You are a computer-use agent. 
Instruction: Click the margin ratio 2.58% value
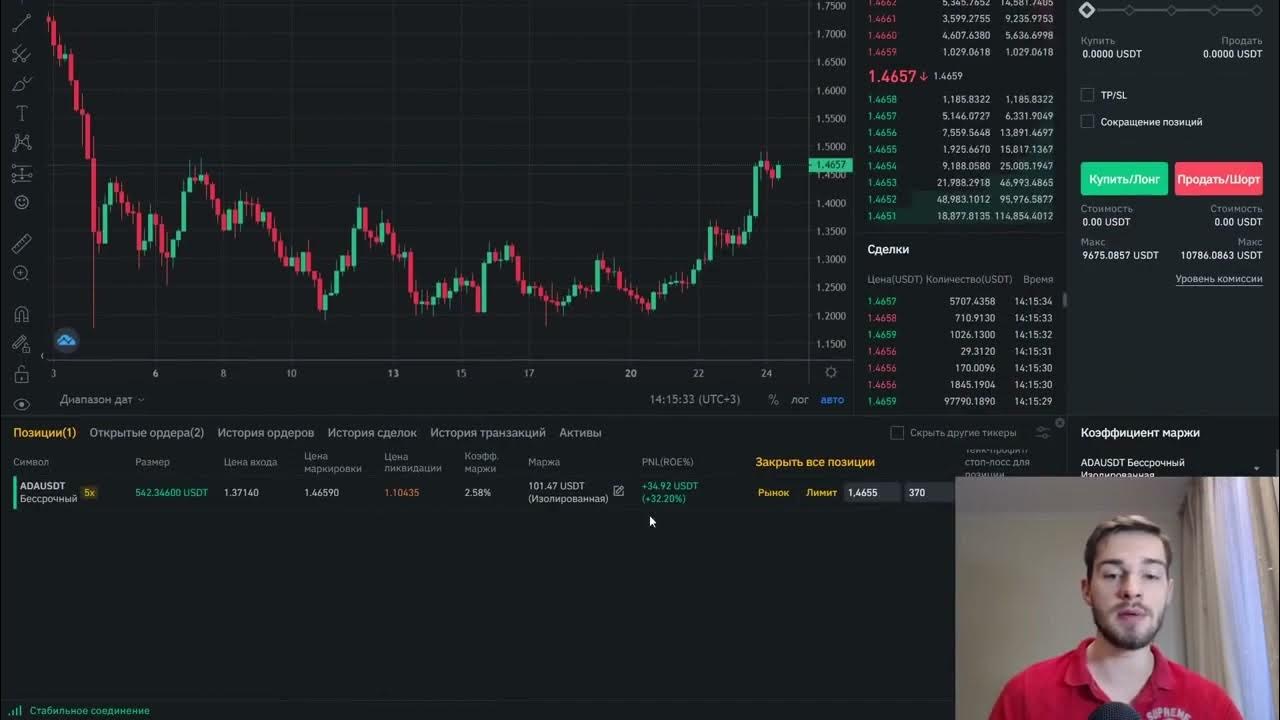pyautogui.click(x=478, y=492)
